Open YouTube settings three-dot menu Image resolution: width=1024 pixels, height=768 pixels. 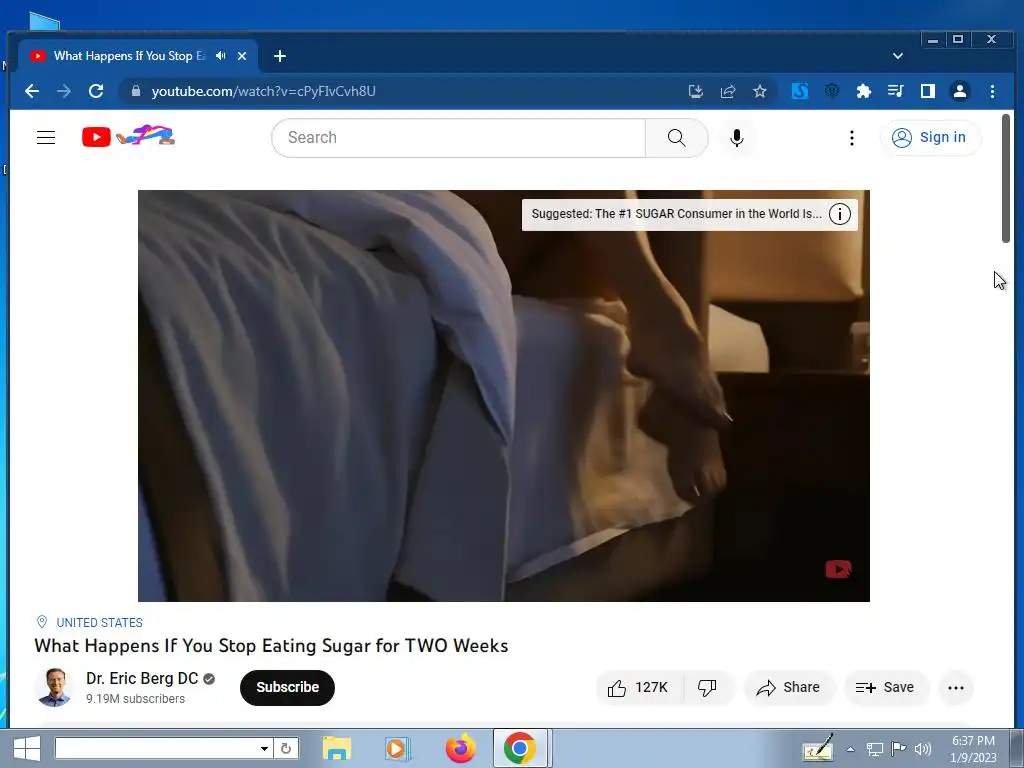click(x=852, y=138)
